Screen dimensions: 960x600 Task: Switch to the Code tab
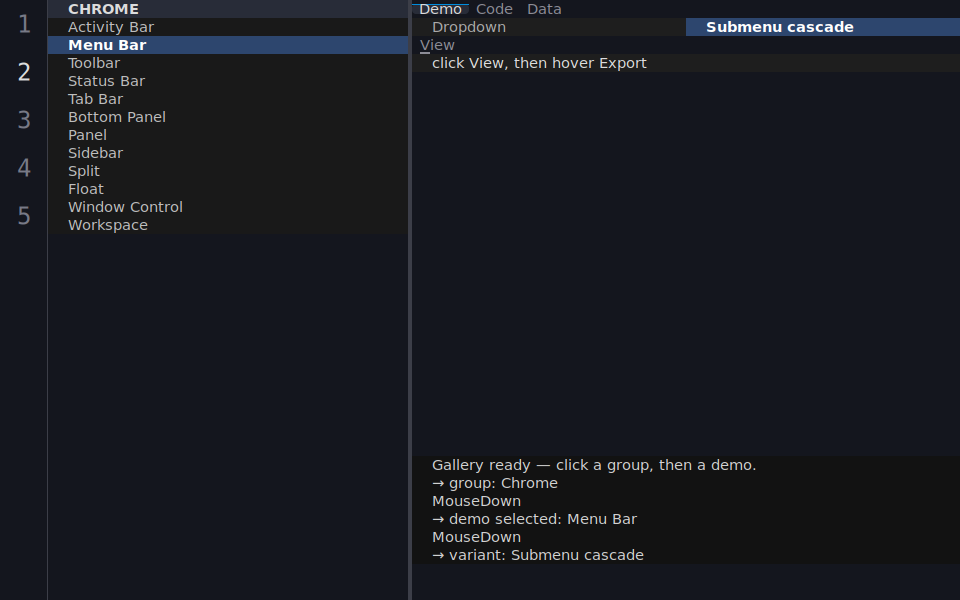point(494,9)
